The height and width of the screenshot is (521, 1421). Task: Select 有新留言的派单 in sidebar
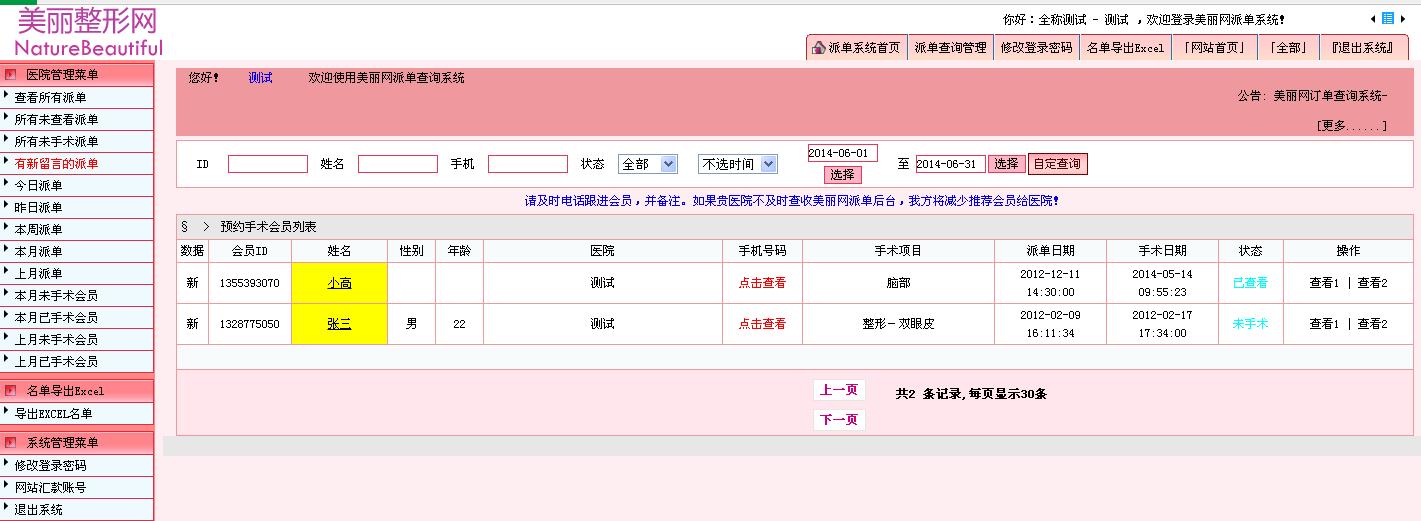point(57,164)
